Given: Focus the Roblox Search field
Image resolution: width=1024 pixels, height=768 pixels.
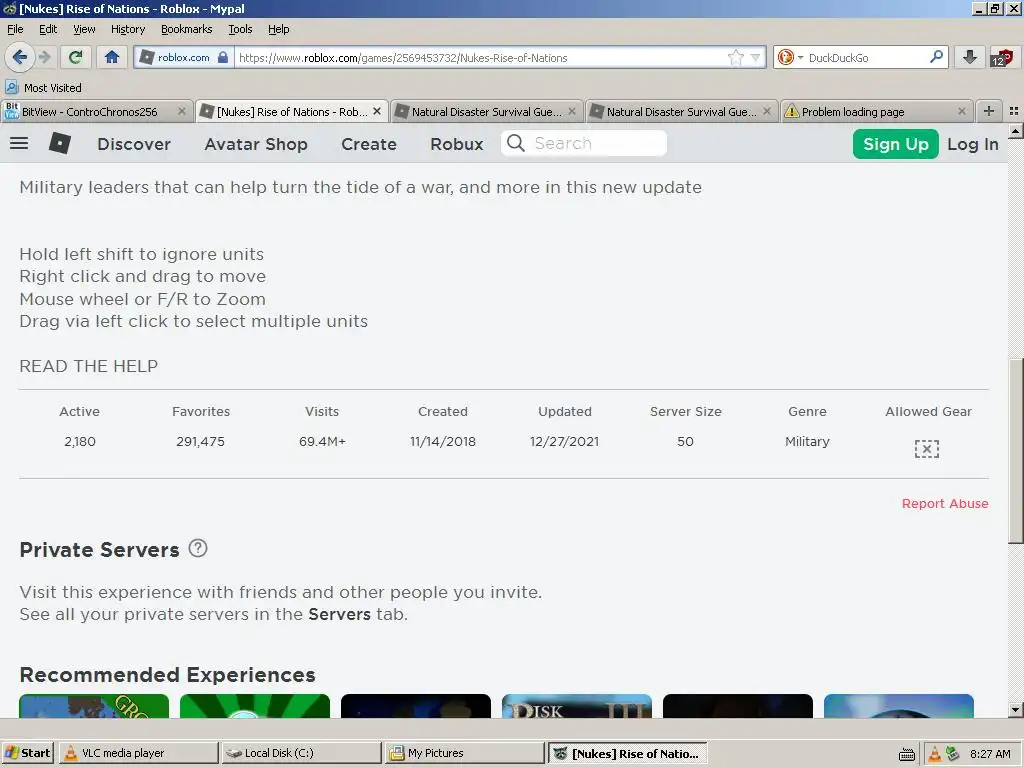Looking at the screenshot, I should 584,143.
